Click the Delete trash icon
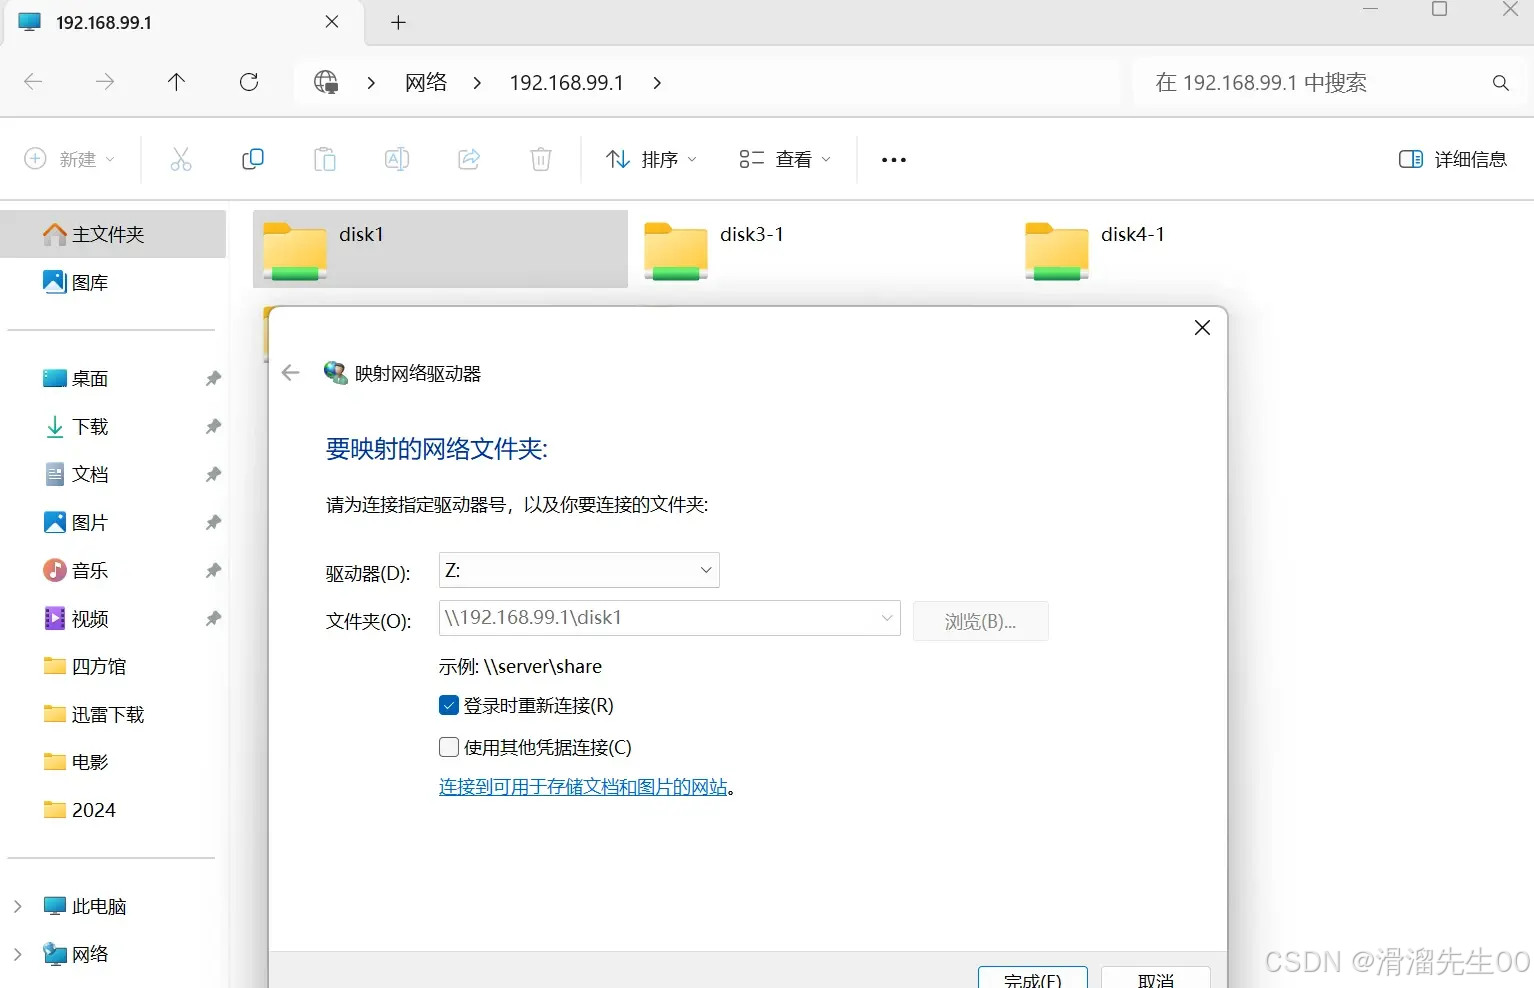Image resolution: width=1534 pixels, height=988 pixels. 541,159
